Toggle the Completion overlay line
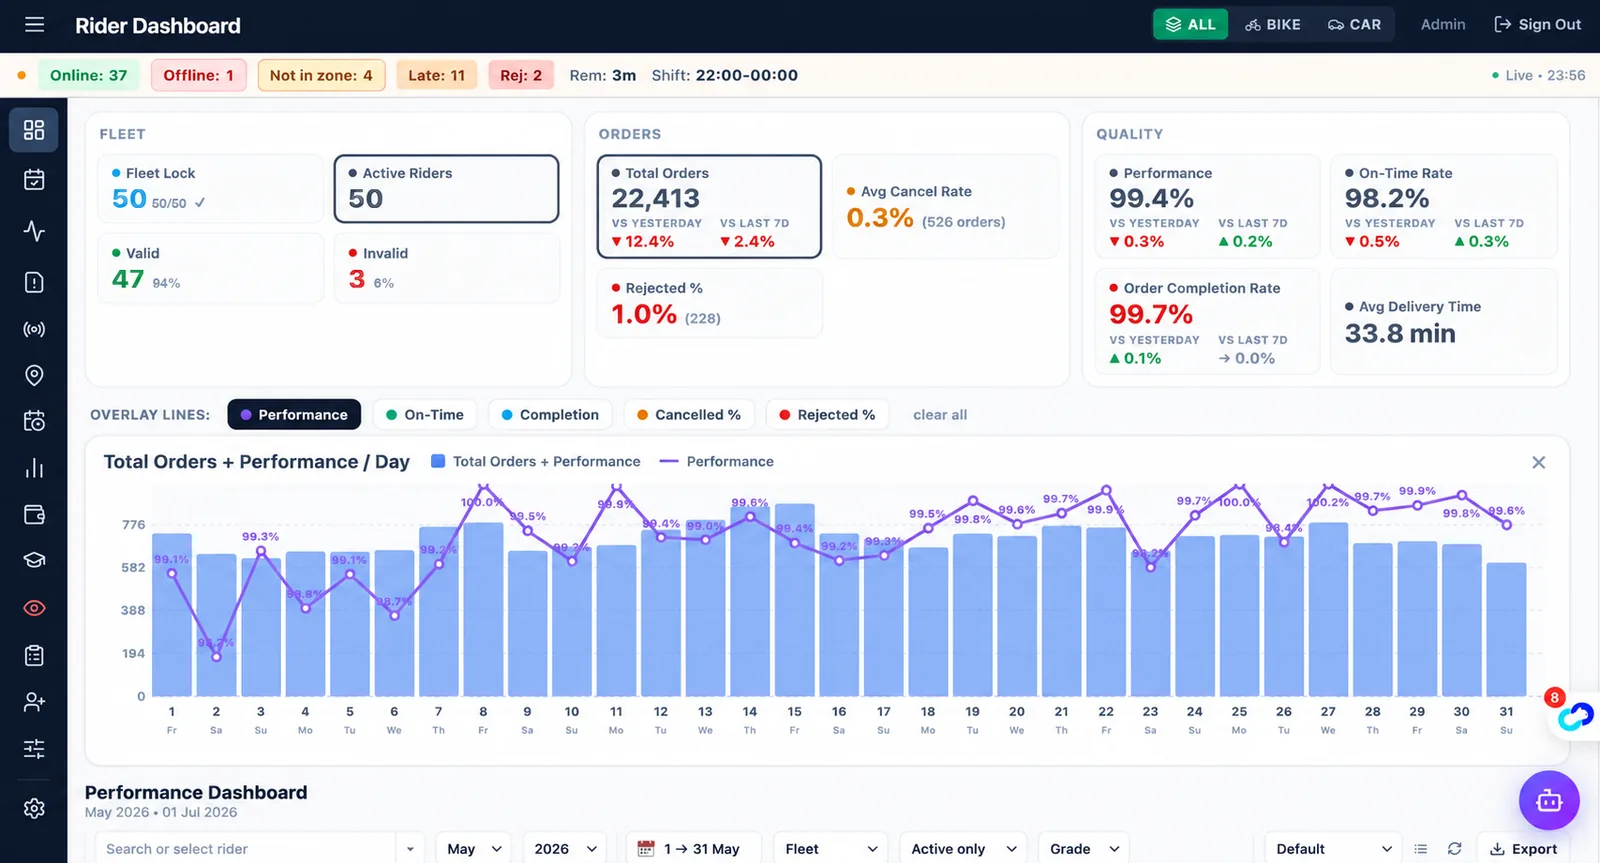Screen dimensions: 1600x863 [x=550, y=415]
